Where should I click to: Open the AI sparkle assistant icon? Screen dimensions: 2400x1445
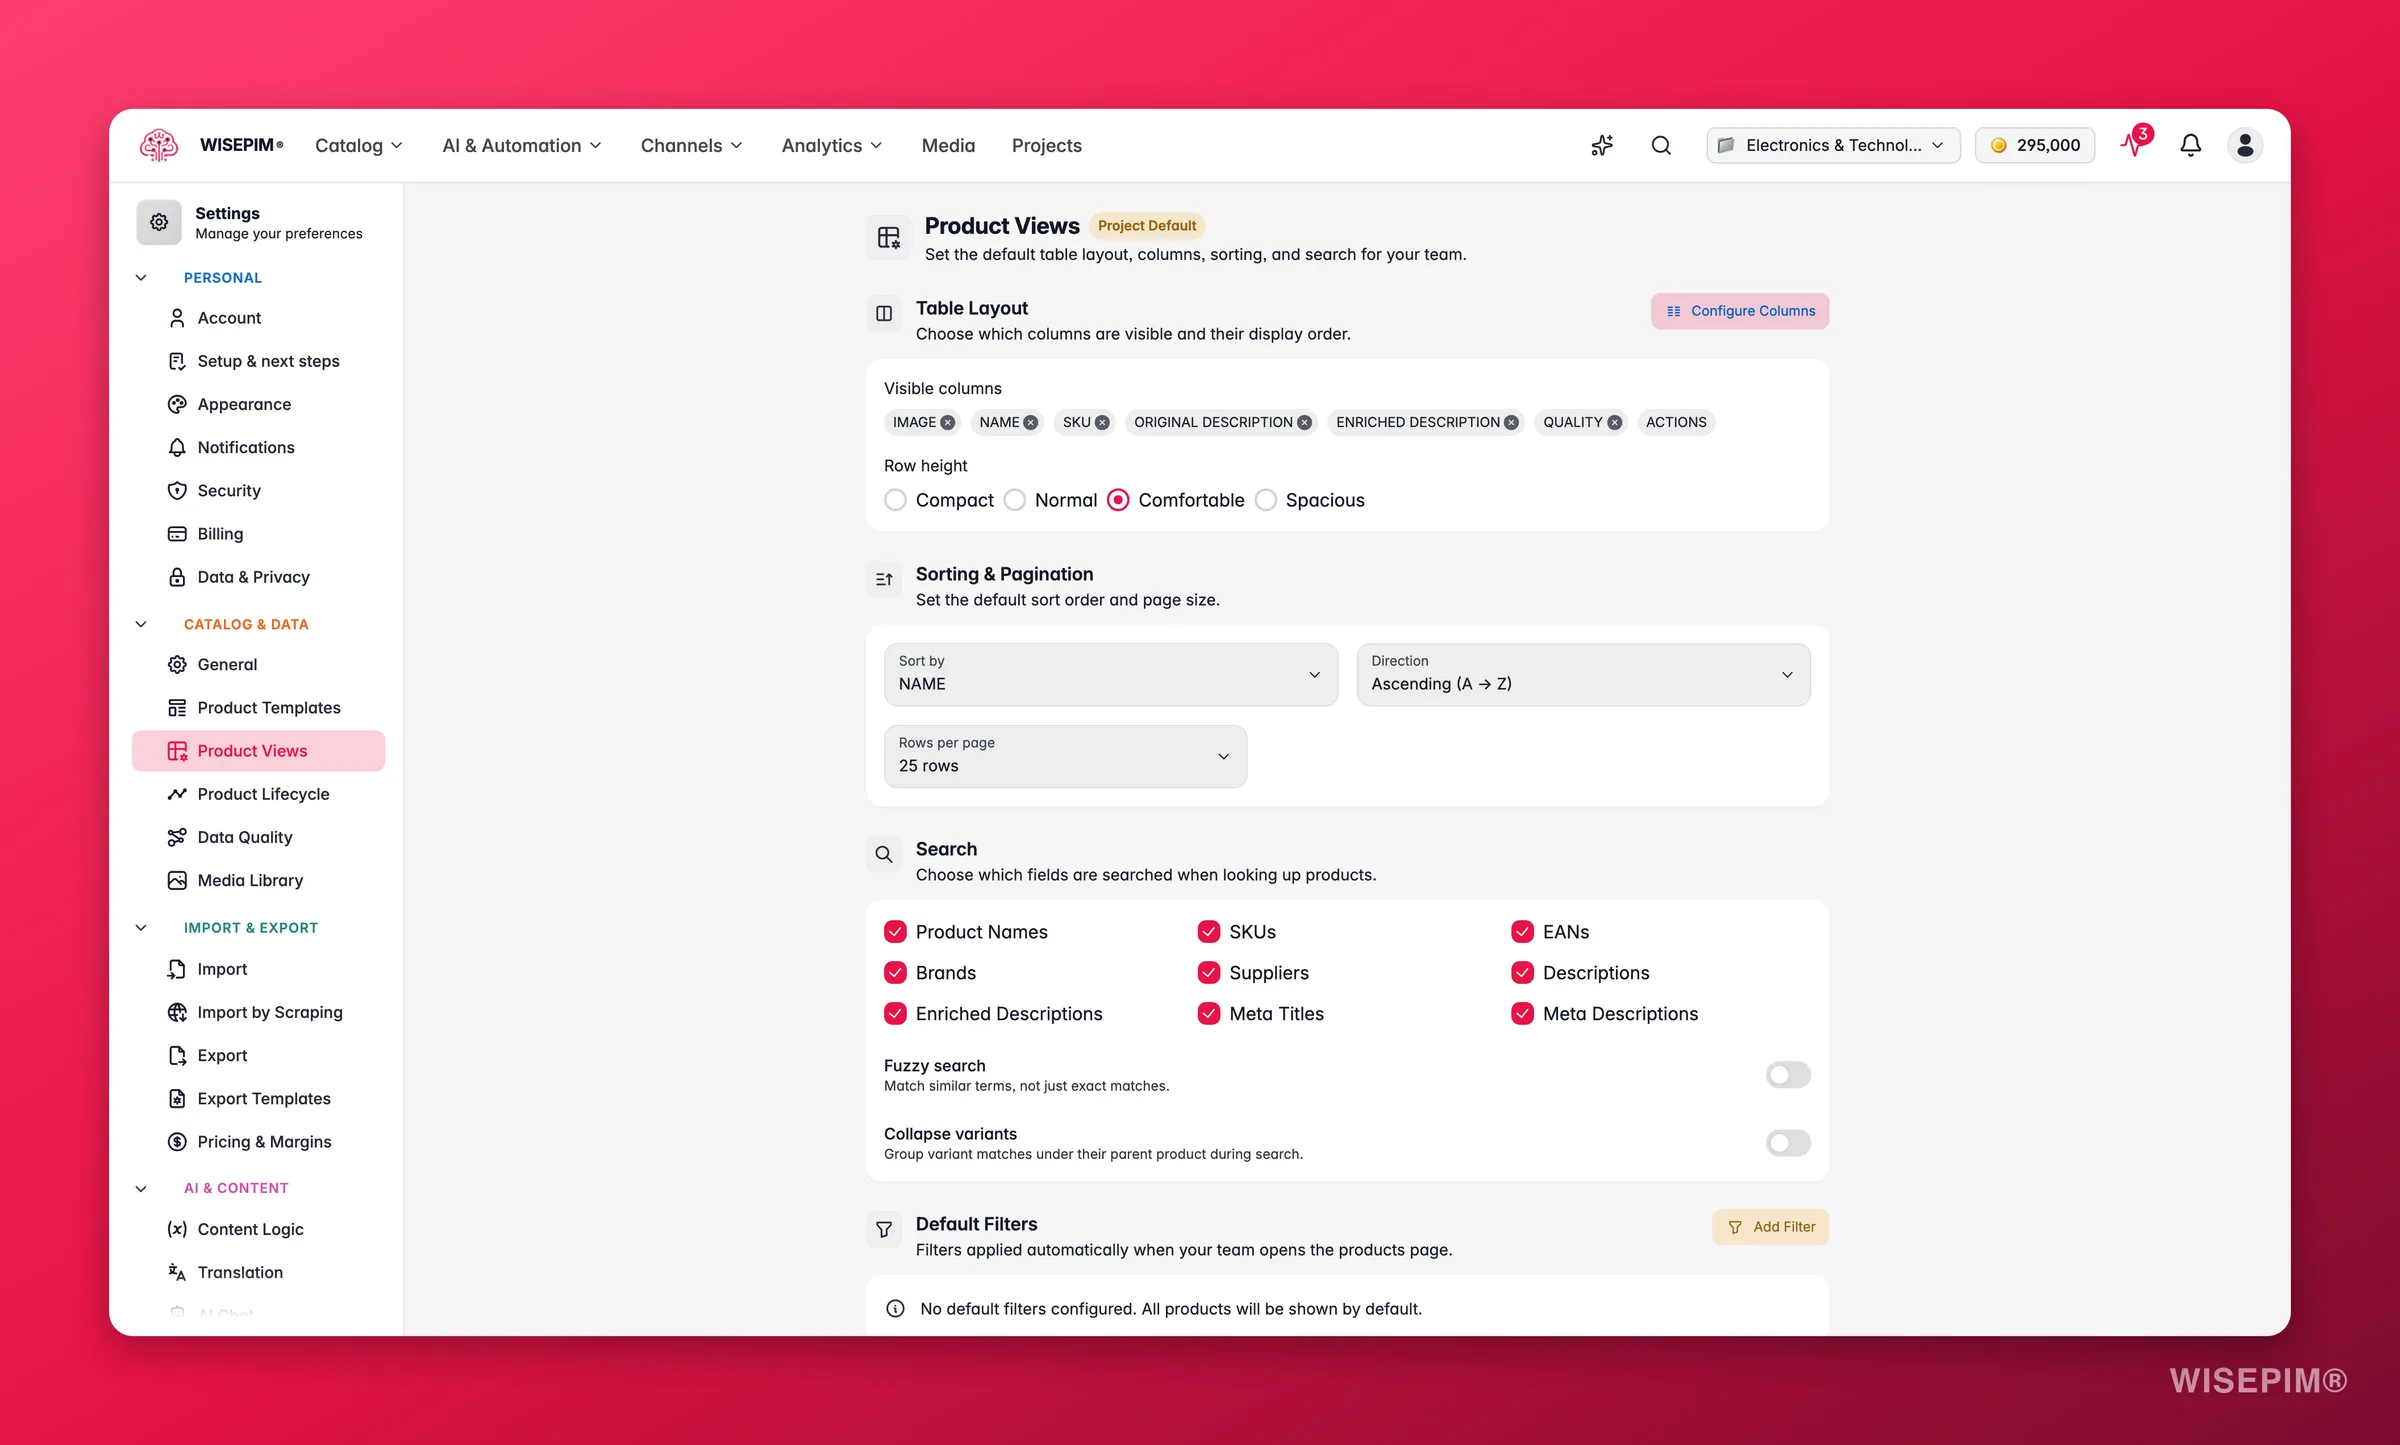click(1602, 145)
